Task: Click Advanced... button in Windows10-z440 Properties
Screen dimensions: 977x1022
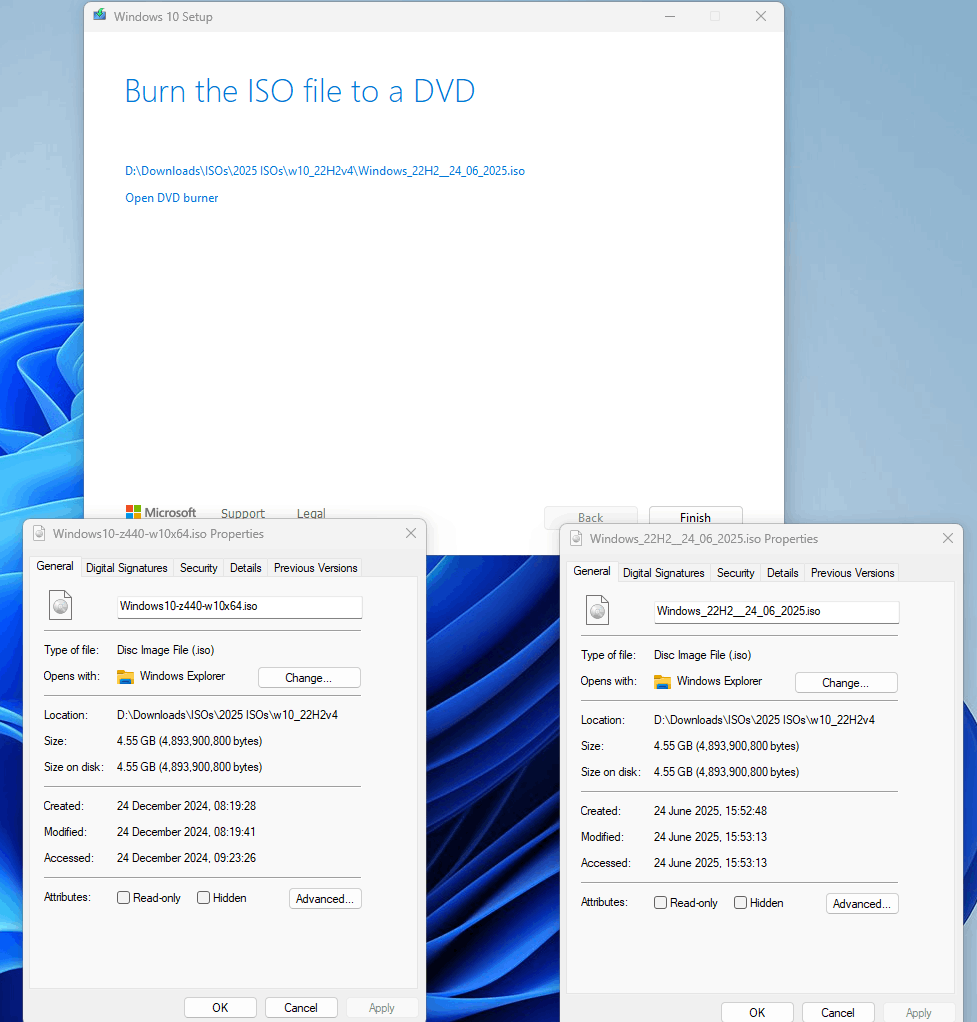Action: pos(325,898)
